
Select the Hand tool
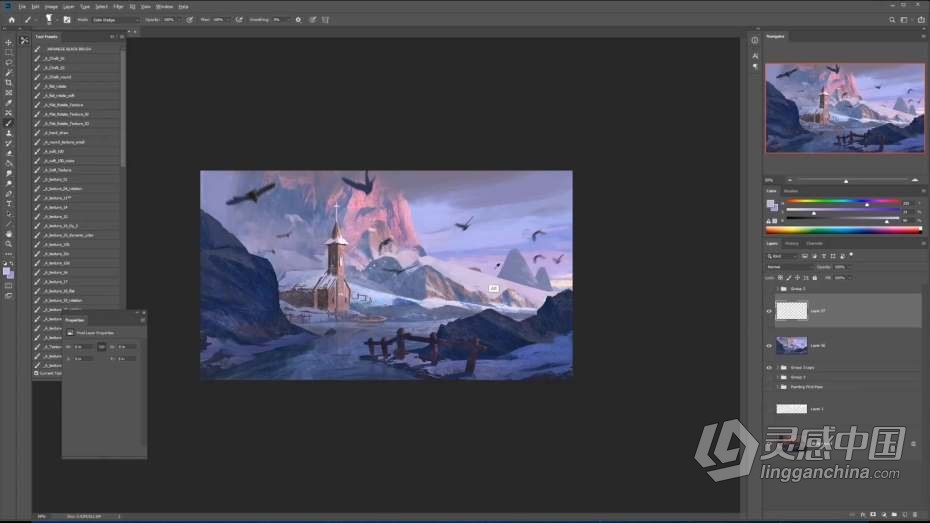(x=8, y=234)
